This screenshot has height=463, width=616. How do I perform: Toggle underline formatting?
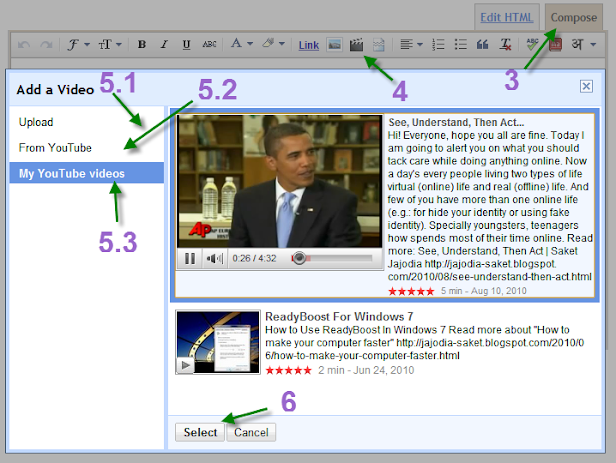[187, 44]
